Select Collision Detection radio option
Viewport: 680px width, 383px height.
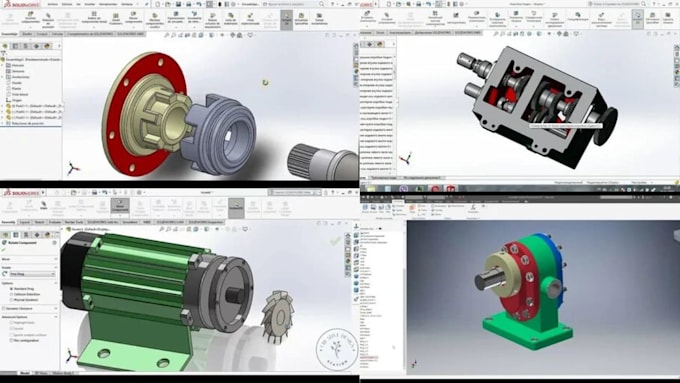pos(12,294)
